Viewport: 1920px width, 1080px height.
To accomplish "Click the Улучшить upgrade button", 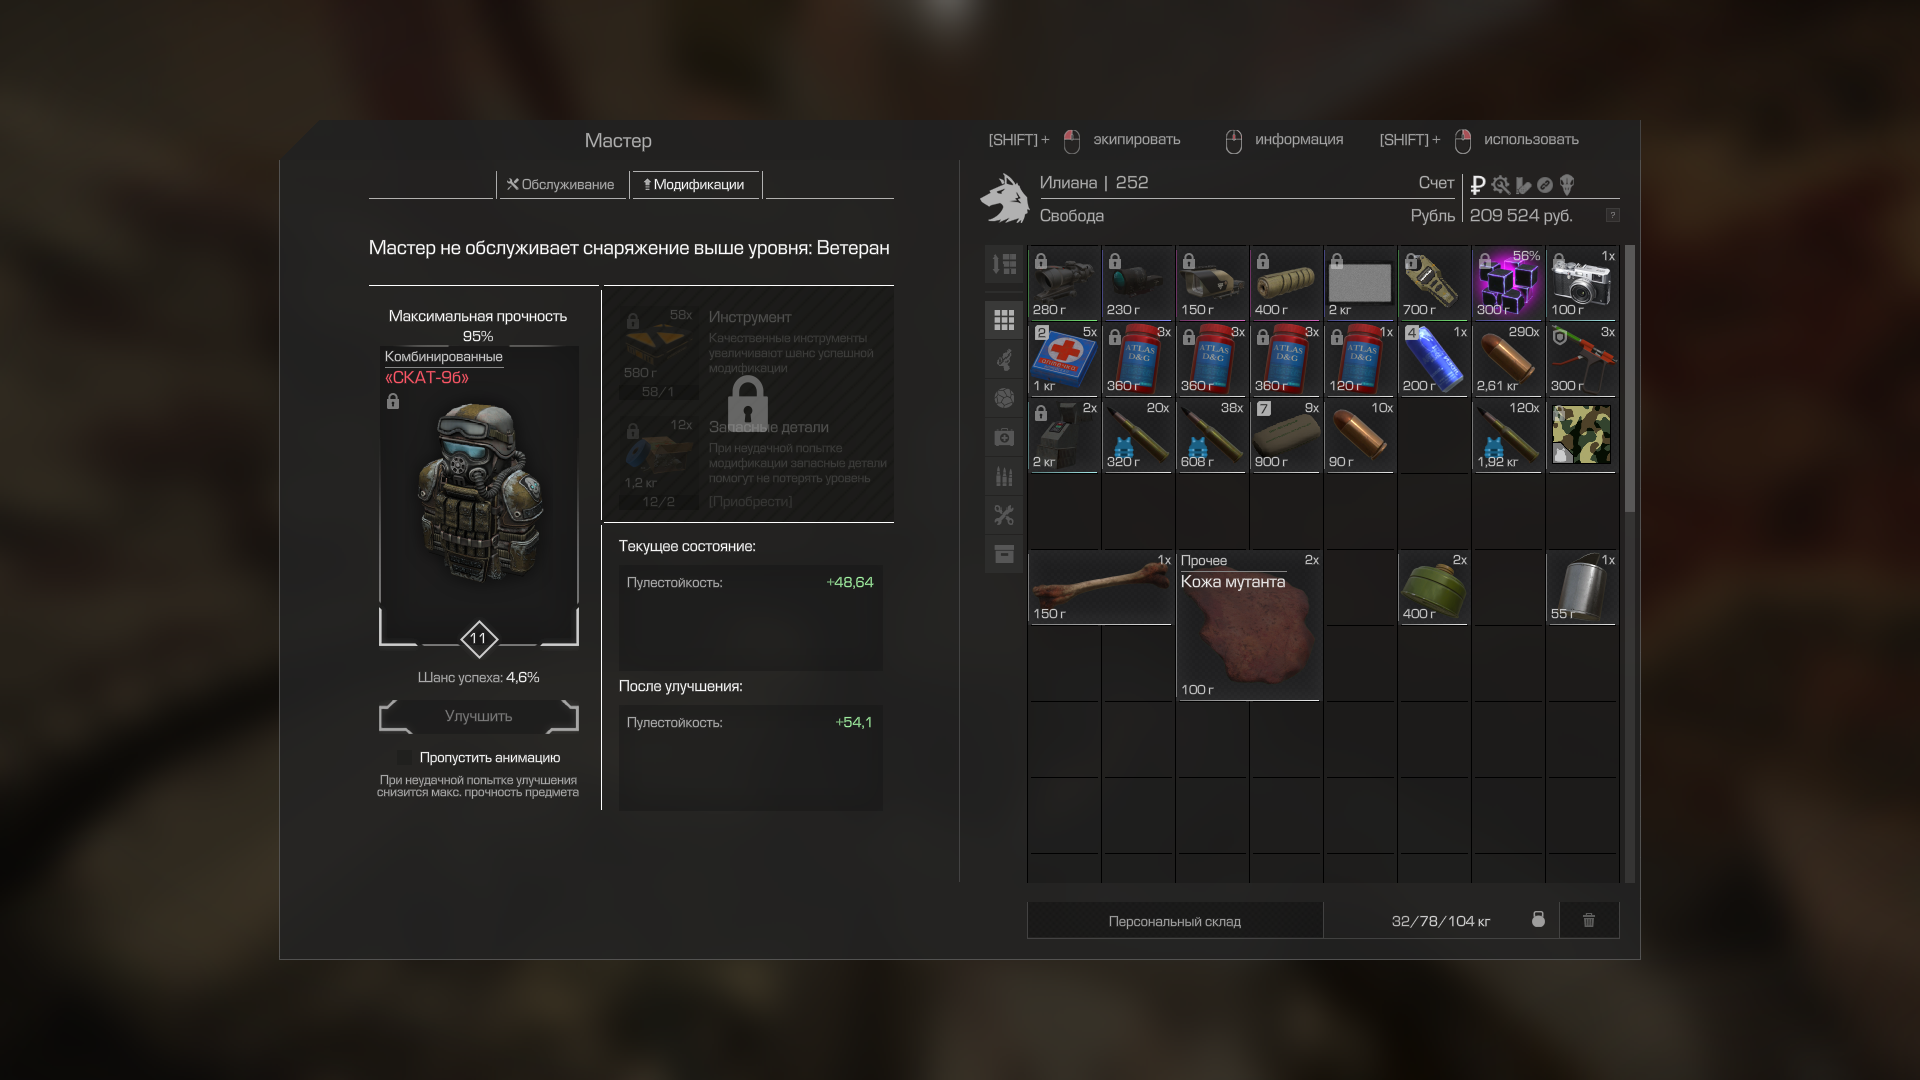I will click(x=479, y=716).
